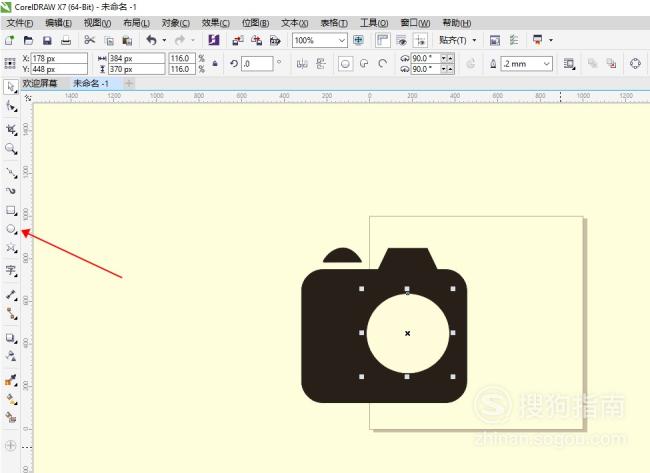This screenshot has width=650, height=473.
Task: Select the Color Eyedropper tool
Action: pyautogui.click(x=11, y=380)
